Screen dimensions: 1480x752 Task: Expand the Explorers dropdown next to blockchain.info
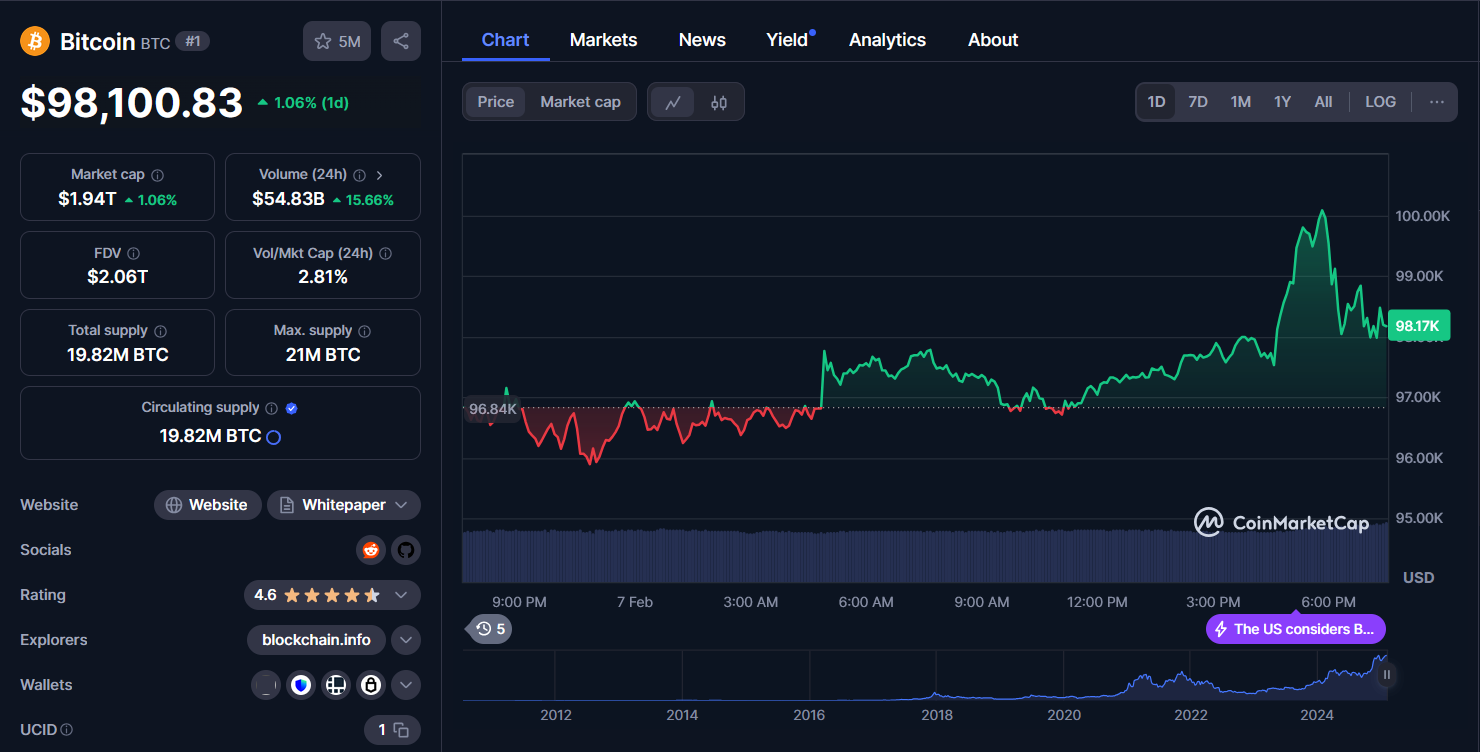[x=406, y=640]
